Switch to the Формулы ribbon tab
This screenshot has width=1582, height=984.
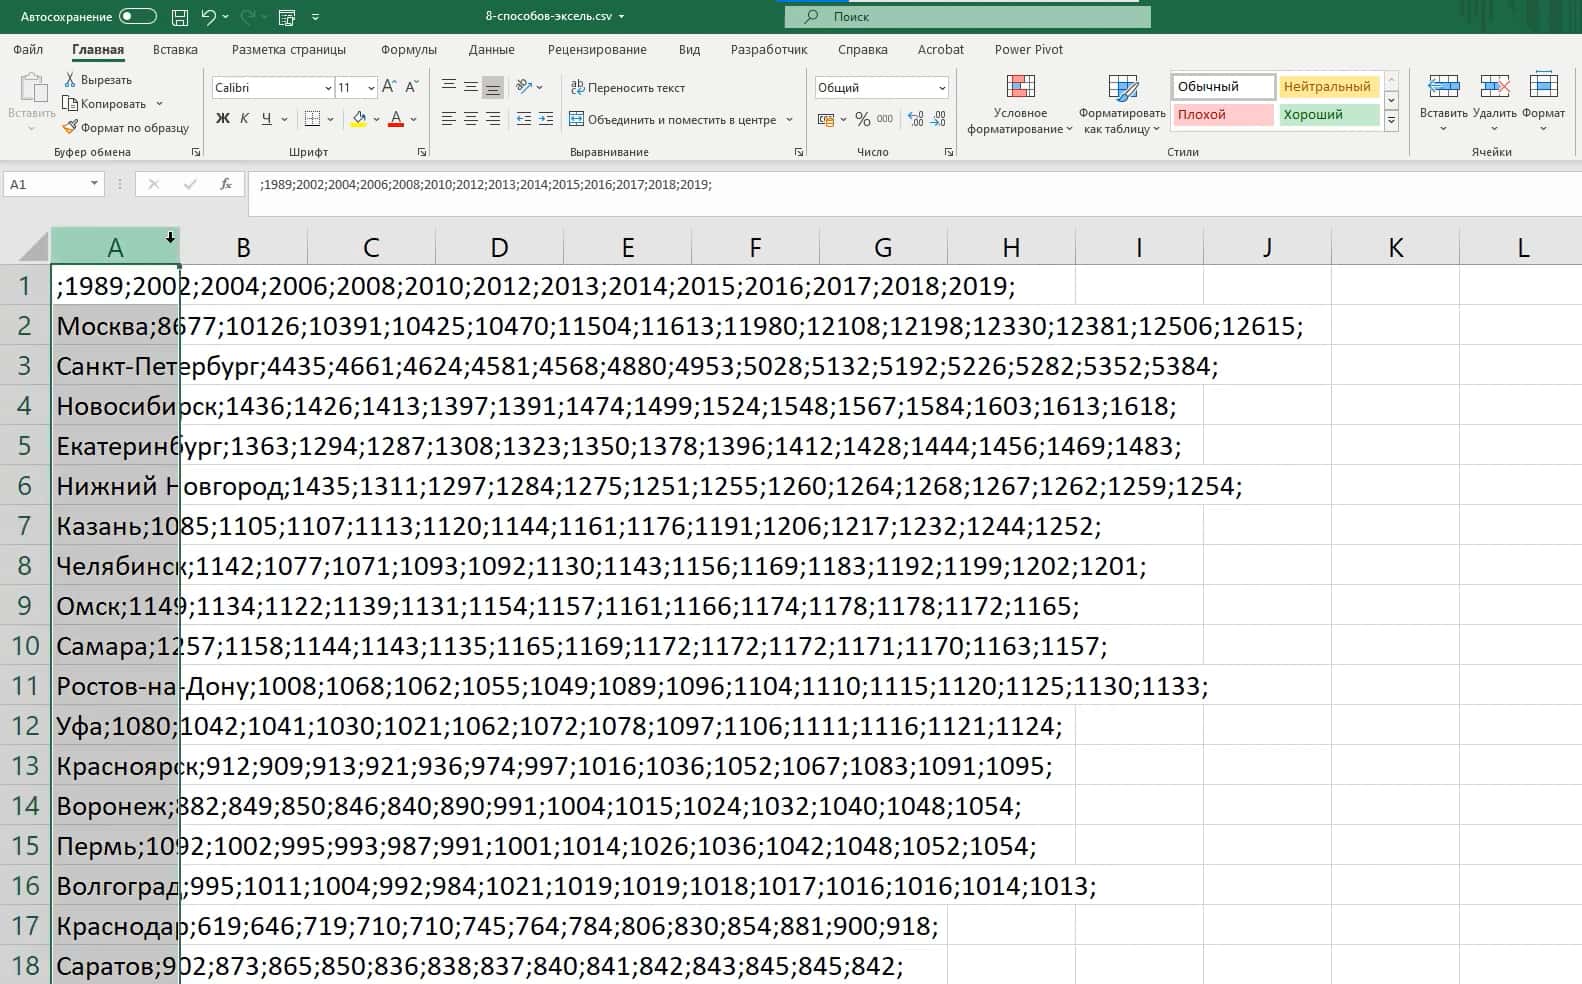click(408, 50)
